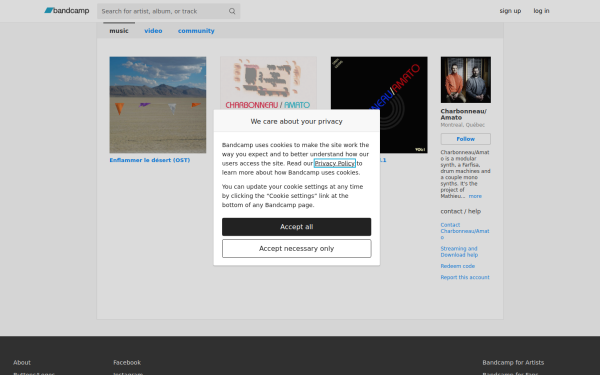Click the Charbonneau/Amato band photo
600x375 pixels.
[466, 80]
